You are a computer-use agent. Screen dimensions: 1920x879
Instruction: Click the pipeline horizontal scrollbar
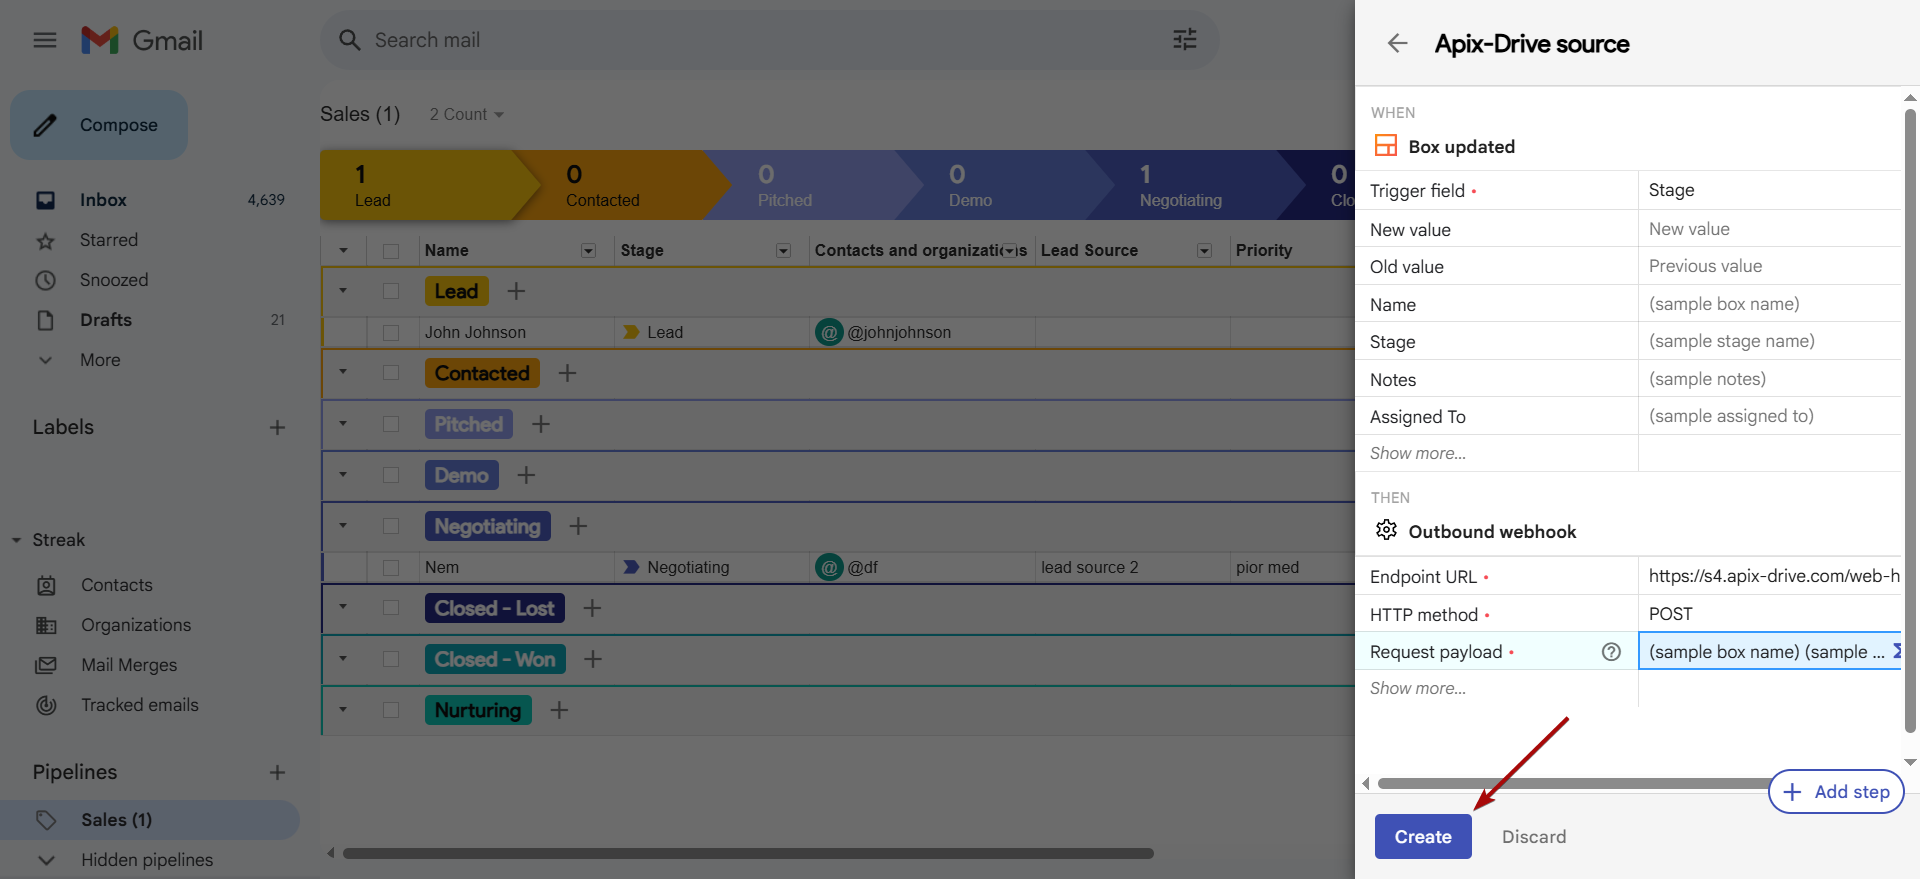point(748,854)
